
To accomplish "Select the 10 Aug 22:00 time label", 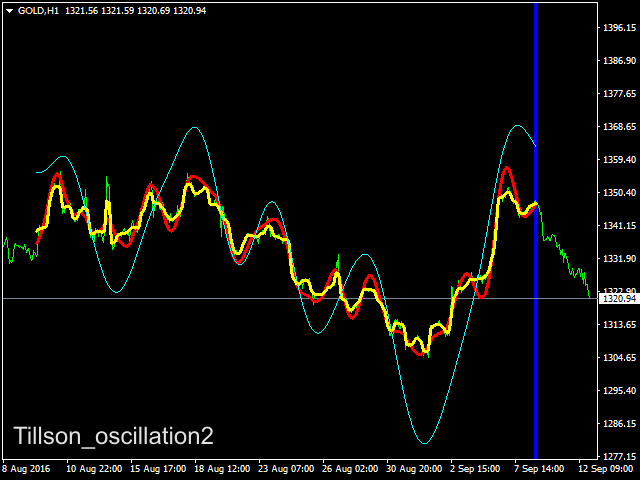I will [x=94, y=469].
